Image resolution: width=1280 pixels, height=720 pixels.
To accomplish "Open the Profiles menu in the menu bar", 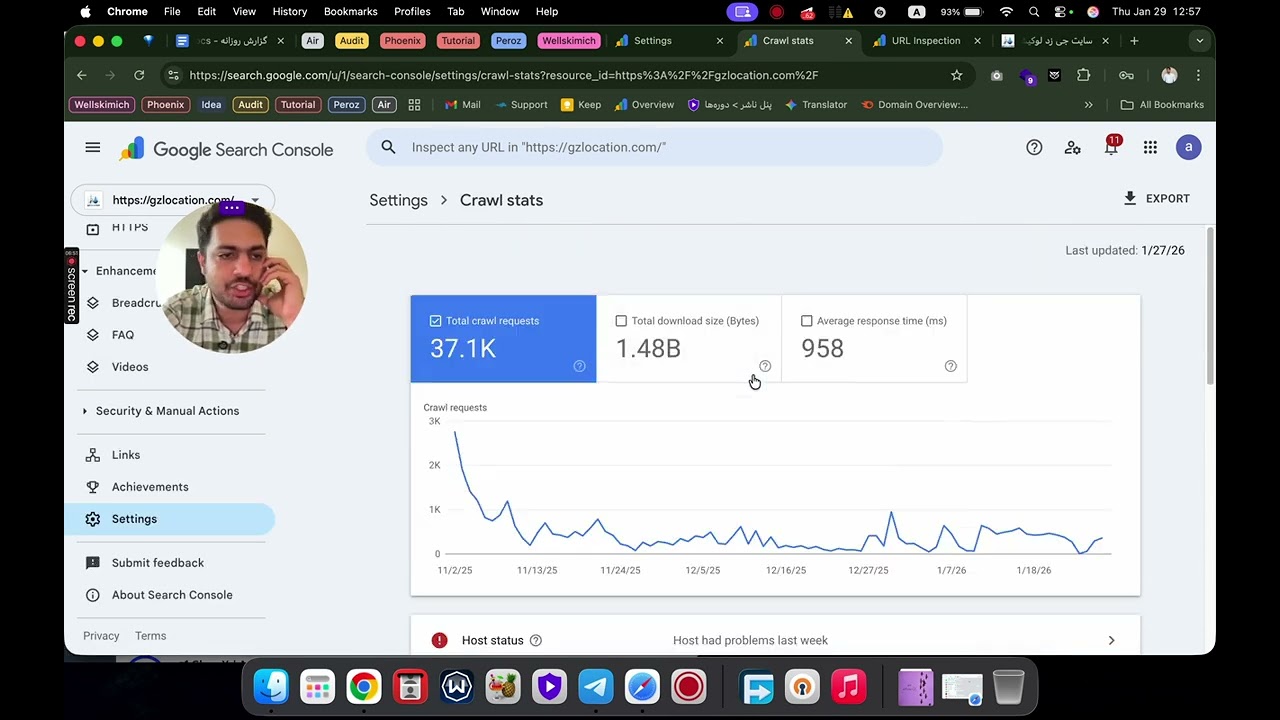I will 412,12.
